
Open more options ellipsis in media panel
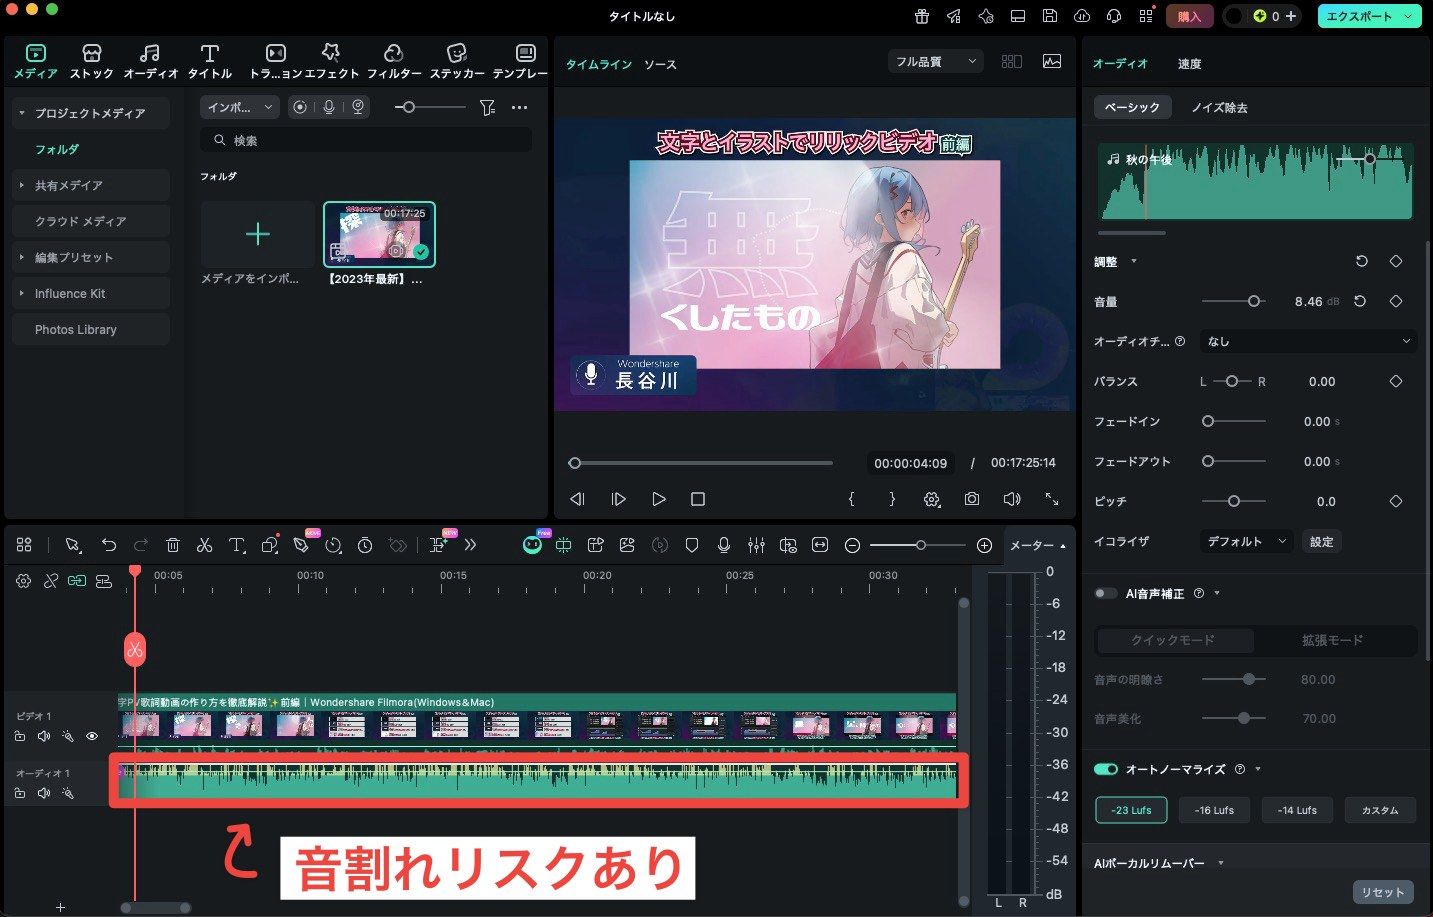tap(519, 107)
